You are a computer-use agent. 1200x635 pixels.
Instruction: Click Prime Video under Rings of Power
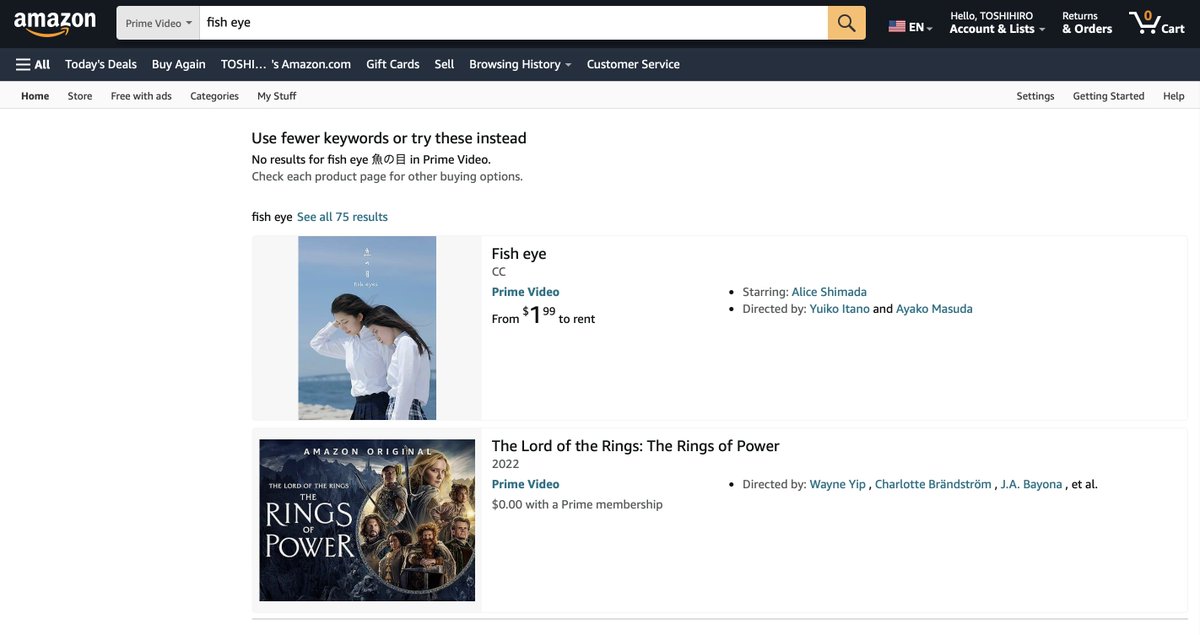click(525, 484)
